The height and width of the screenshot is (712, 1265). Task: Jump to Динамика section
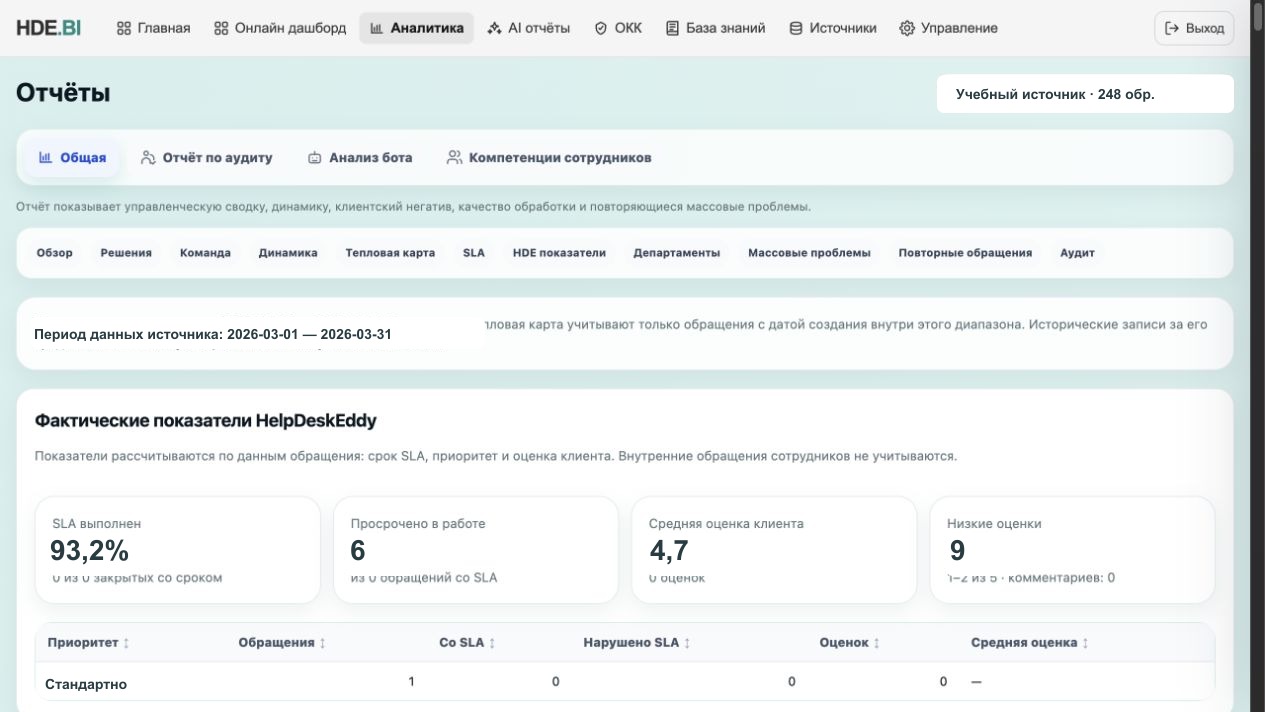pos(288,253)
